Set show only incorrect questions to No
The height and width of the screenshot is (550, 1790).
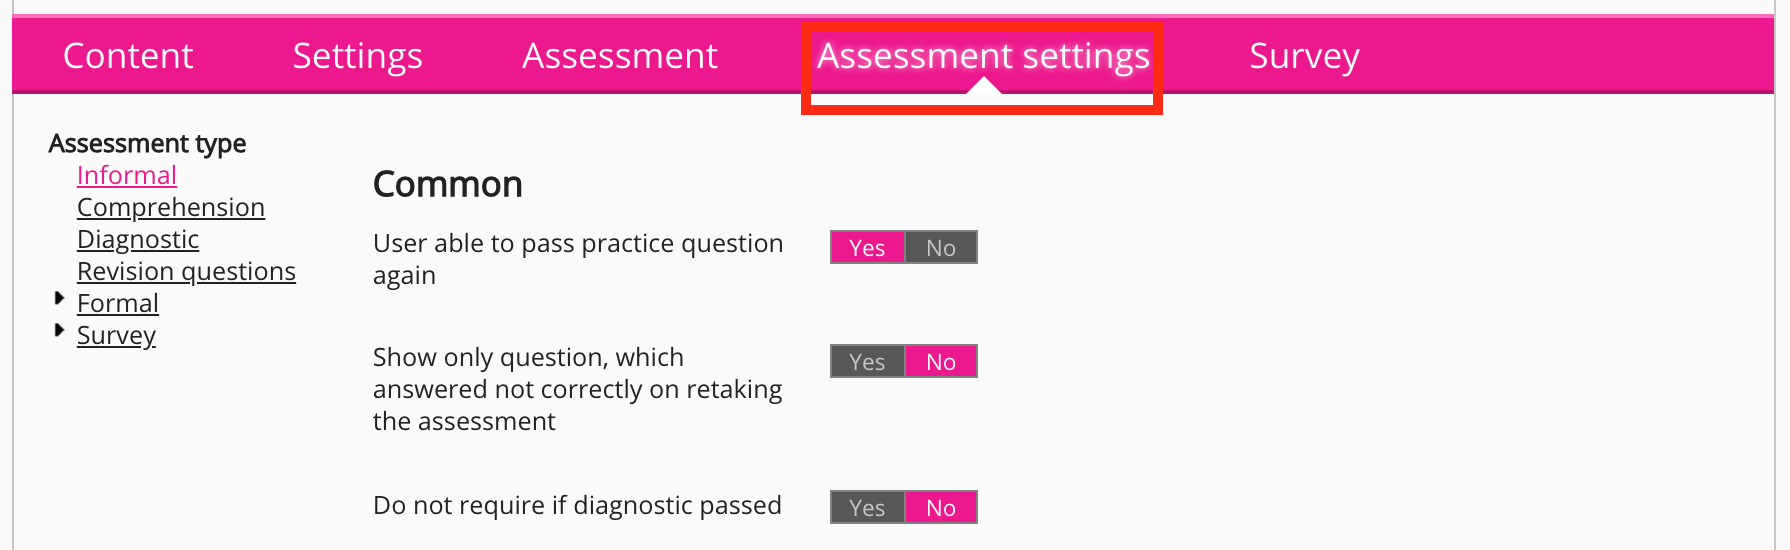[941, 361]
